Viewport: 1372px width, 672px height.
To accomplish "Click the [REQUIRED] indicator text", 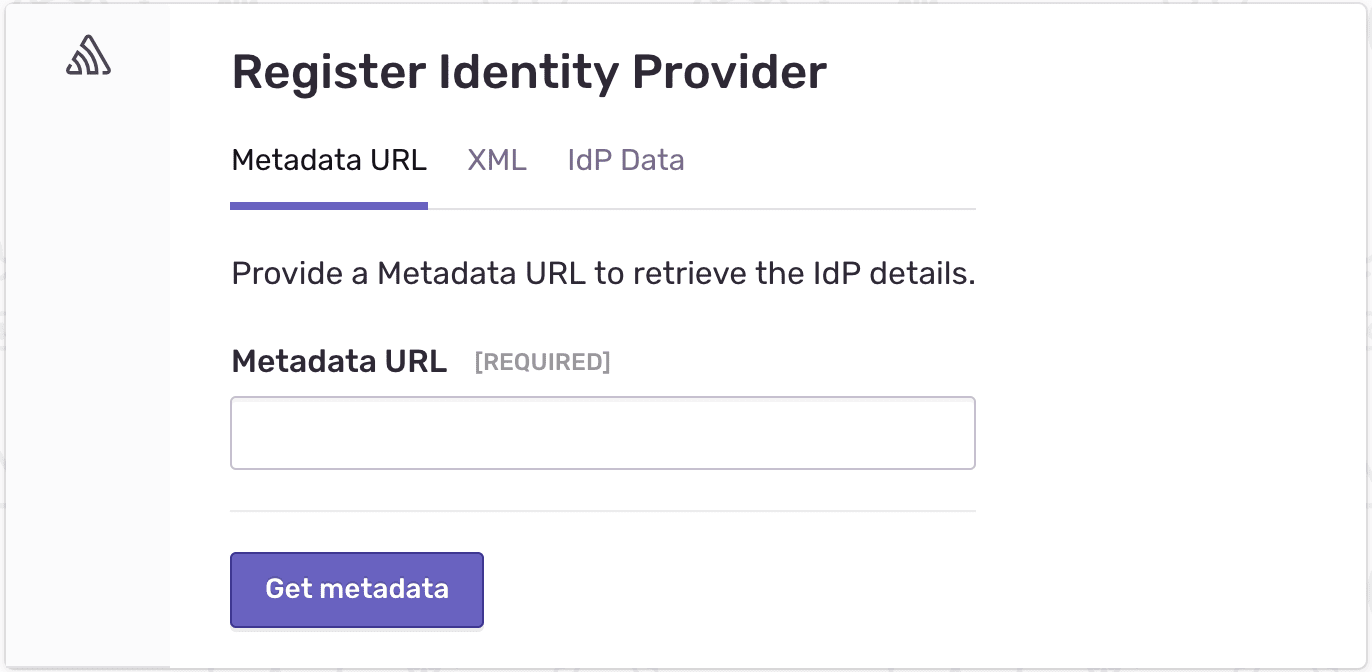I will (x=542, y=362).
